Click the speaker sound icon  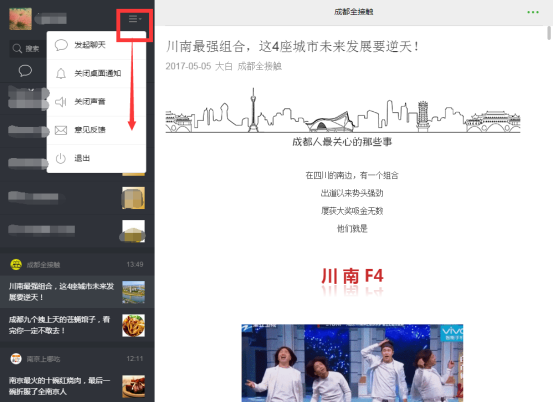point(61,102)
